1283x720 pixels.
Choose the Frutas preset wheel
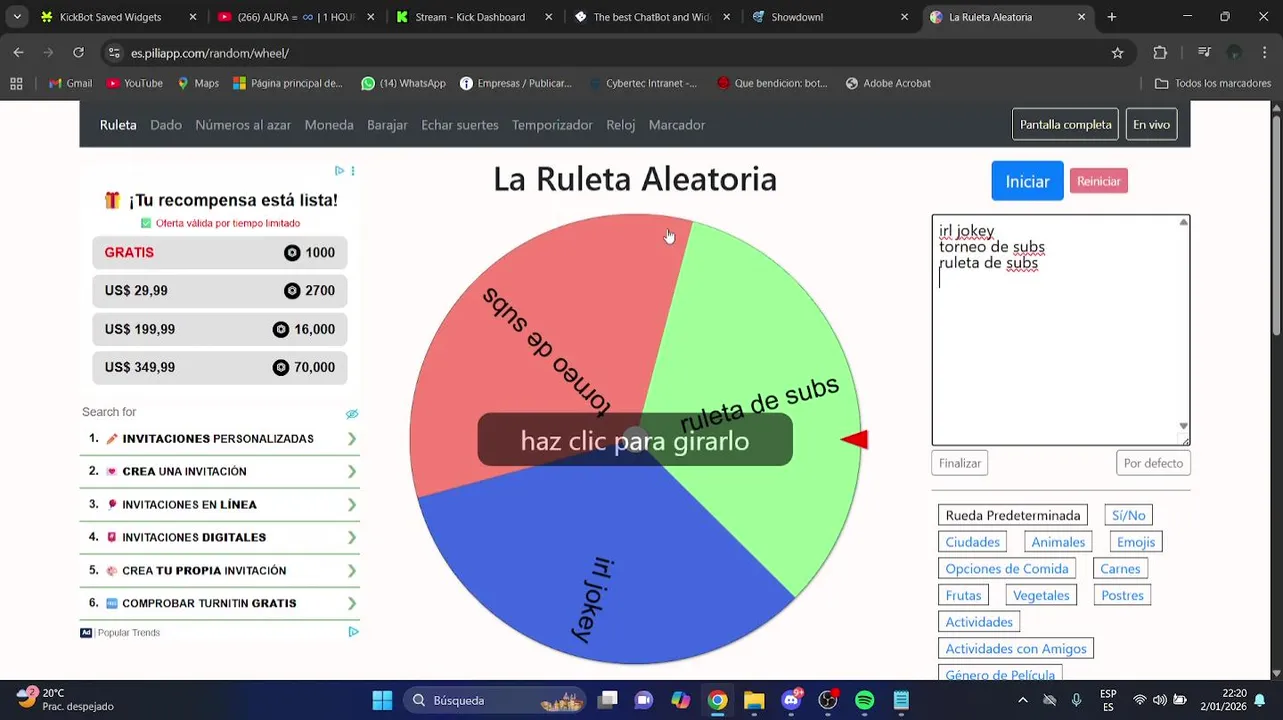point(963,595)
